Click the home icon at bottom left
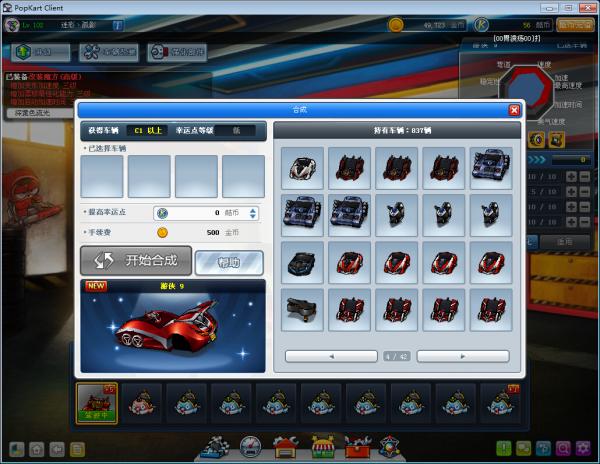This screenshot has width=600, height=464. [x=37, y=449]
